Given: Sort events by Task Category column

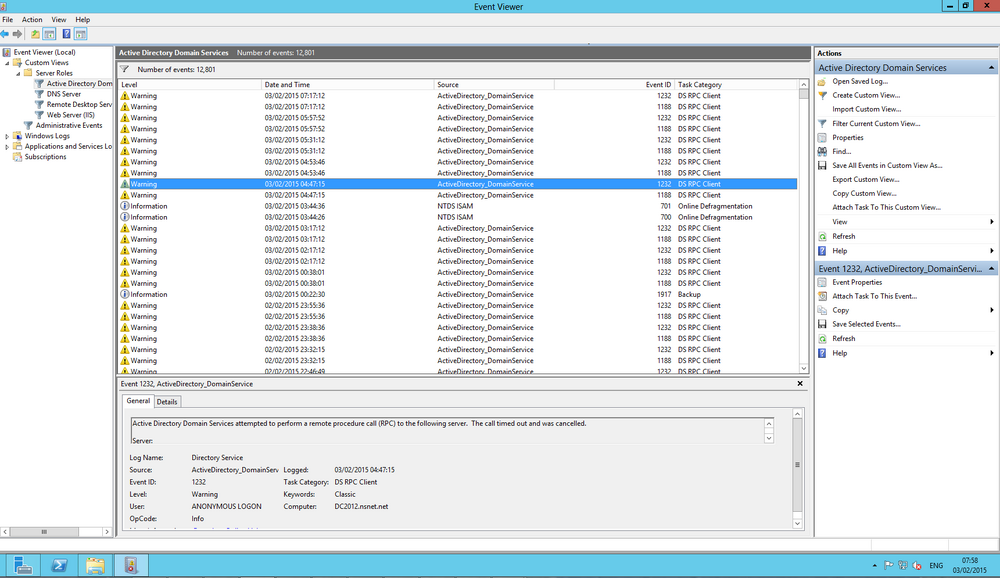Looking at the screenshot, I should (x=735, y=84).
